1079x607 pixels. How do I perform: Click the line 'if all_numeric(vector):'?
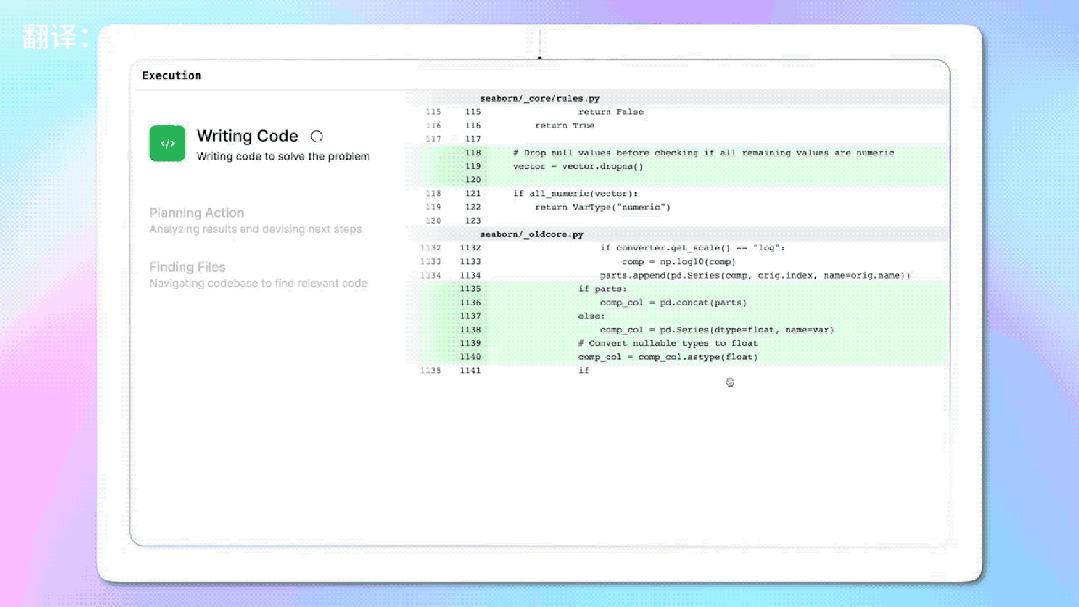coord(575,193)
